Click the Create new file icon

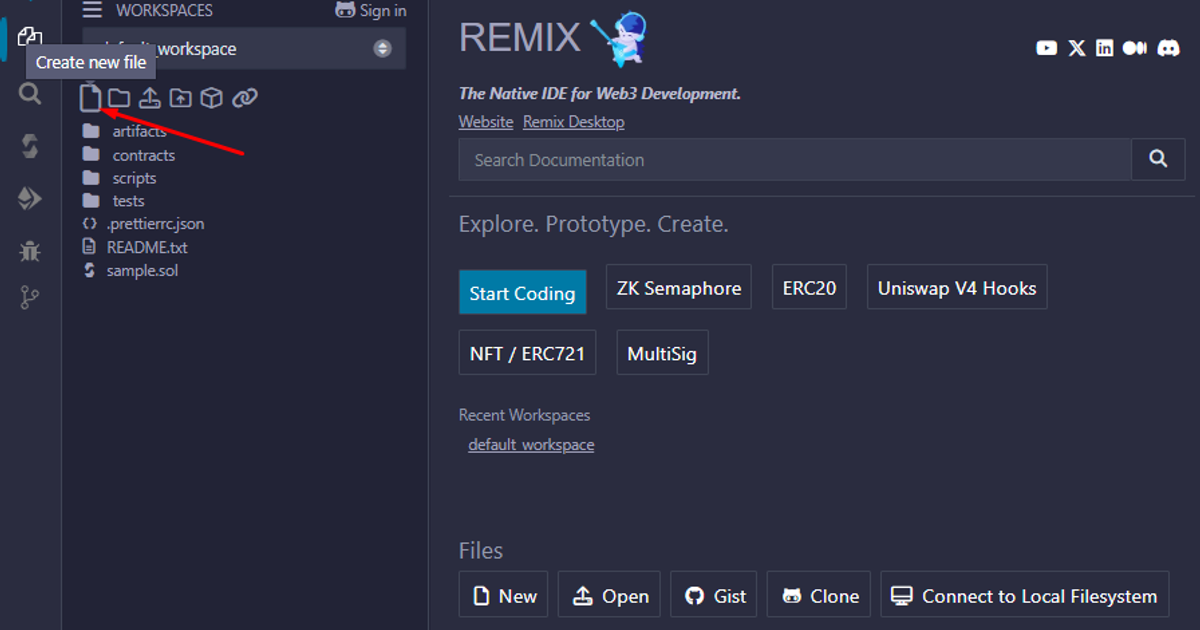click(91, 97)
